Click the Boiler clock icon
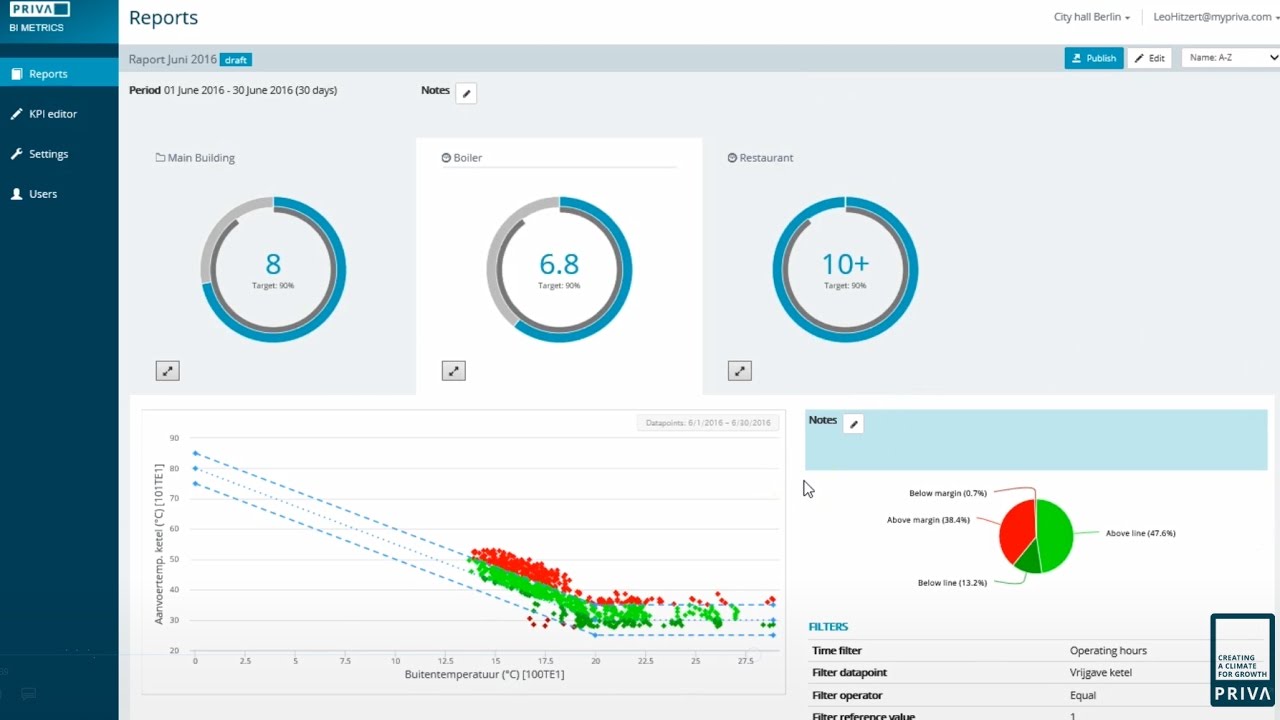Image resolution: width=1280 pixels, height=720 pixels. [x=446, y=158]
